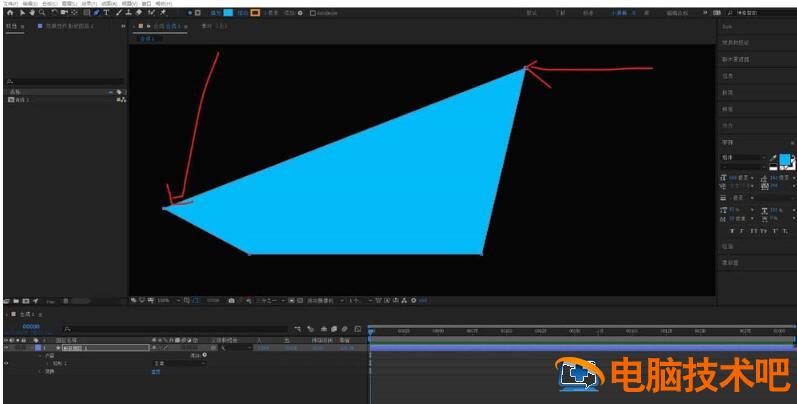Select the Rotation tool
This screenshot has width=797, height=404.
(x=54, y=13)
